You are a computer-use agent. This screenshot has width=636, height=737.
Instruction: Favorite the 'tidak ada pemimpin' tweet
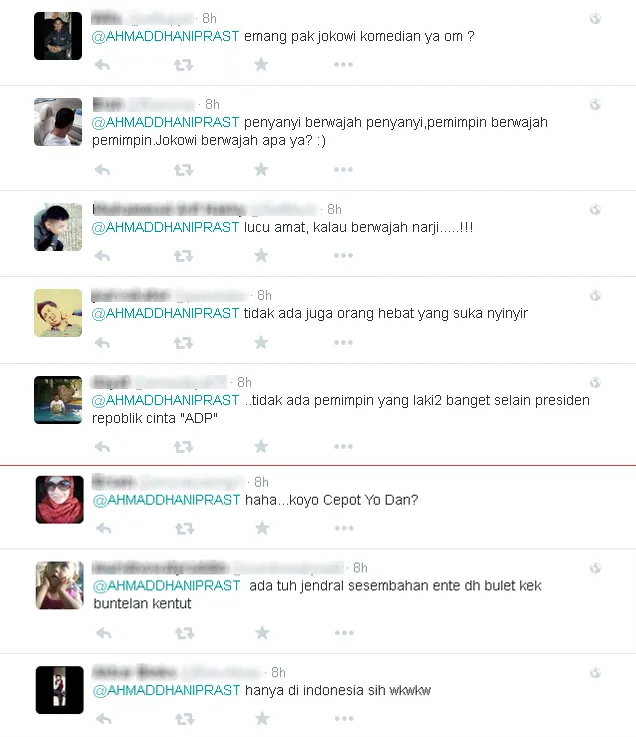point(261,447)
